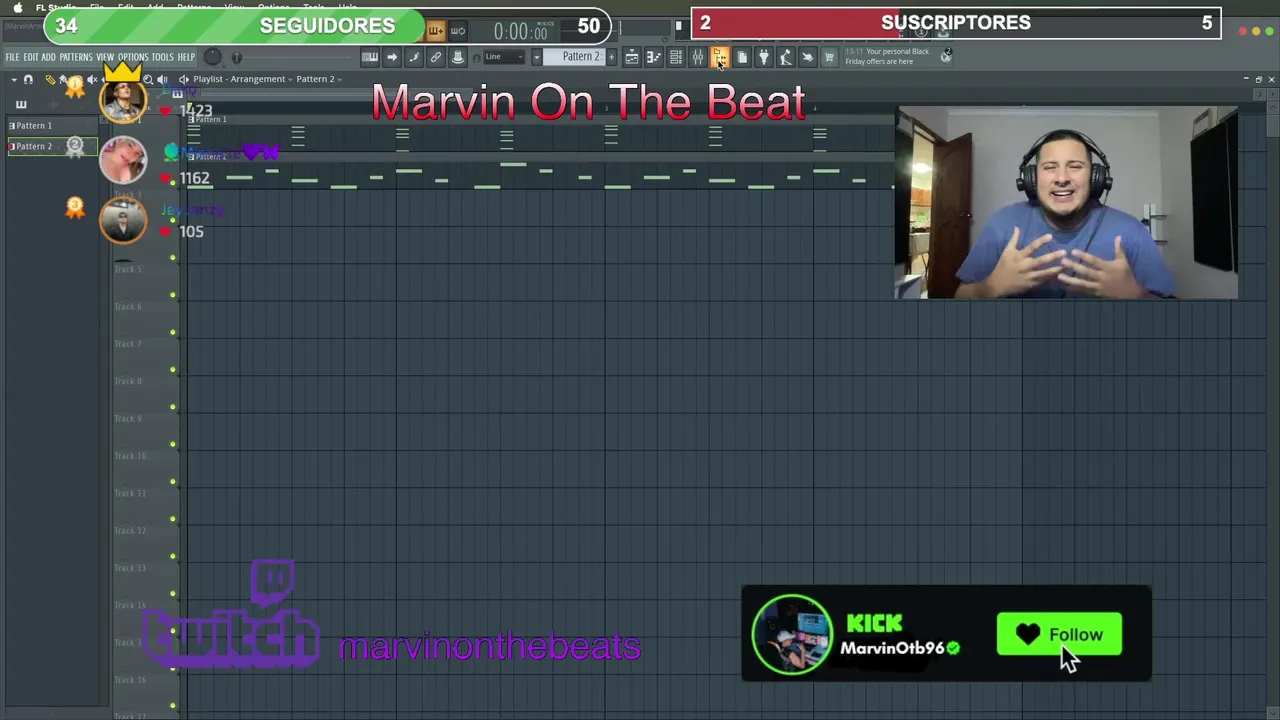
Task: Open the FL Studio macOS menu
Action: (56, 8)
